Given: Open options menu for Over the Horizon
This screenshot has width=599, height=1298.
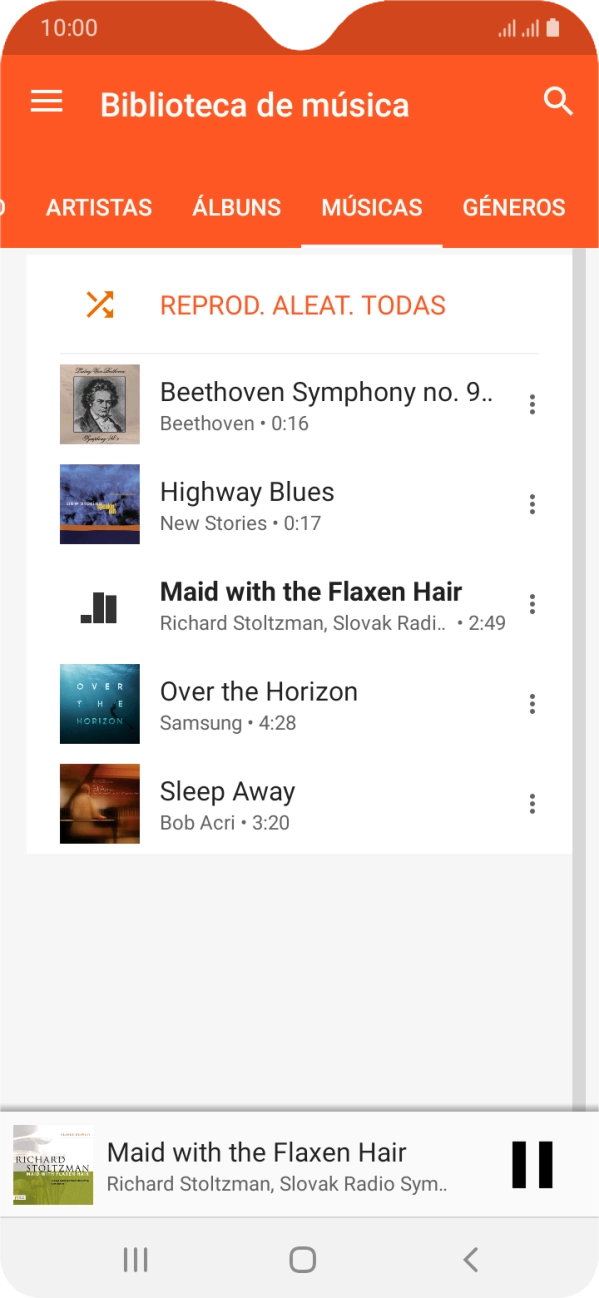Looking at the screenshot, I should coord(531,704).
